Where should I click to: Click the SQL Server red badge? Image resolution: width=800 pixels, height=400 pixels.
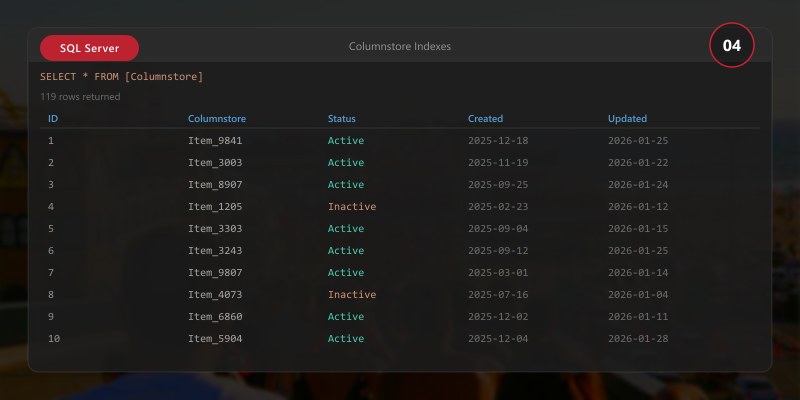pyautogui.click(x=89, y=48)
